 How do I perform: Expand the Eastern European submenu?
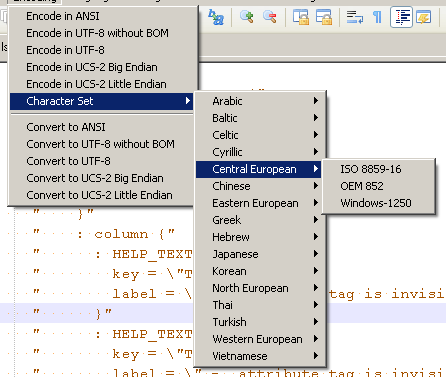tap(260, 203)
